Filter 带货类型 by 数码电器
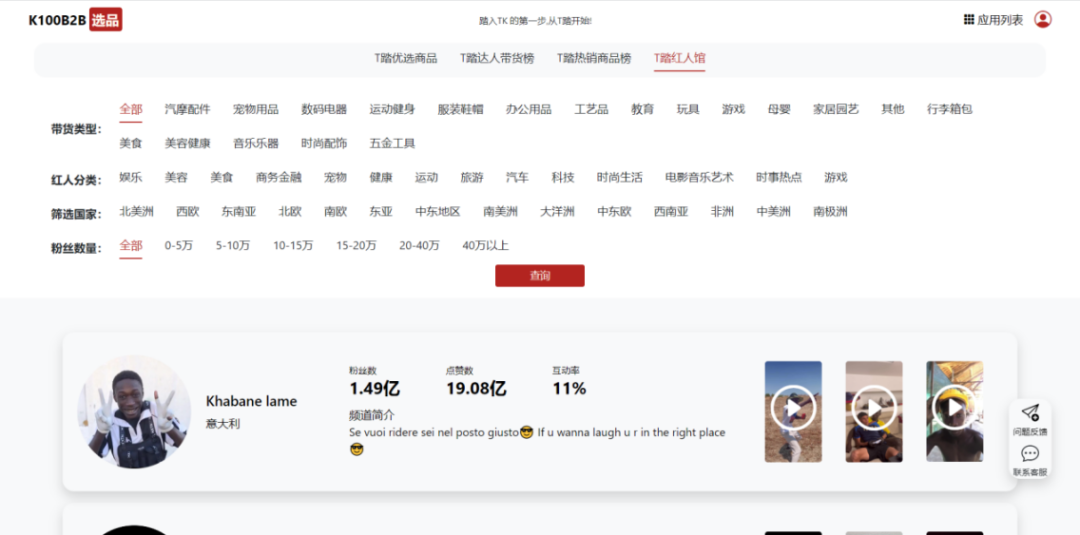Screen dimensions: 1080x535 pyautogui.click(x=324, y=109)
